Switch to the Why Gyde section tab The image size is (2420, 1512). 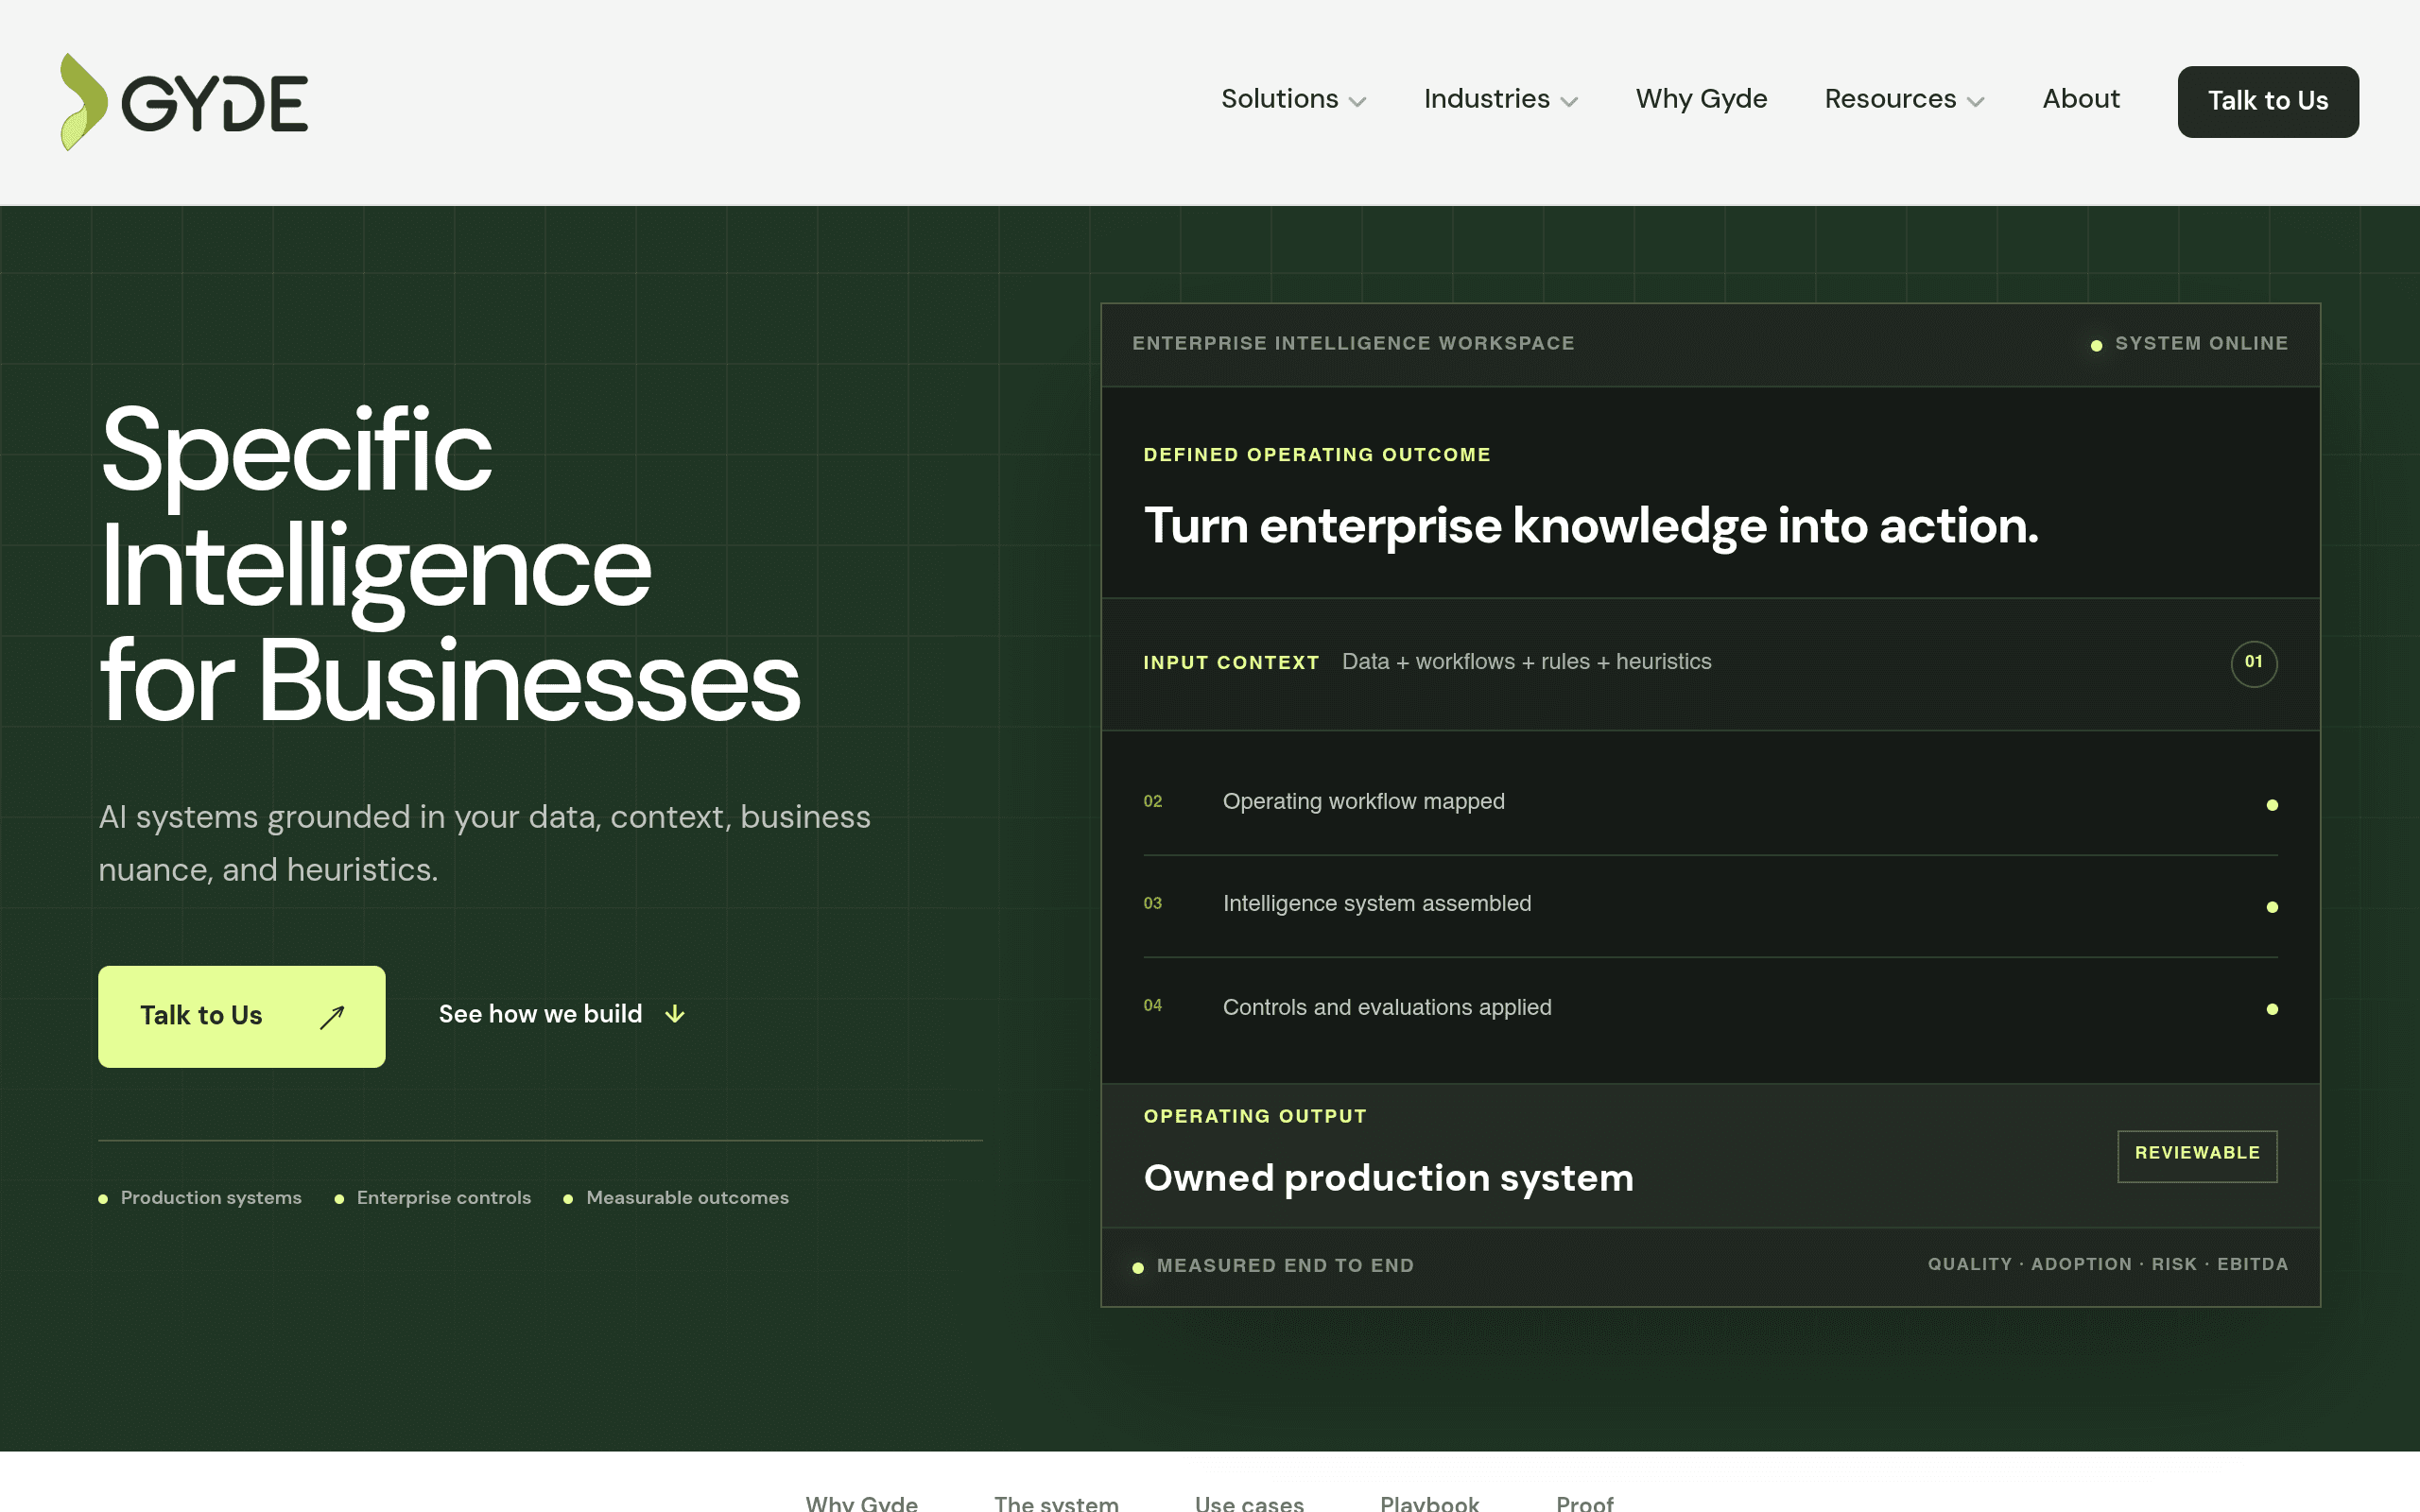click(862, 1502)
